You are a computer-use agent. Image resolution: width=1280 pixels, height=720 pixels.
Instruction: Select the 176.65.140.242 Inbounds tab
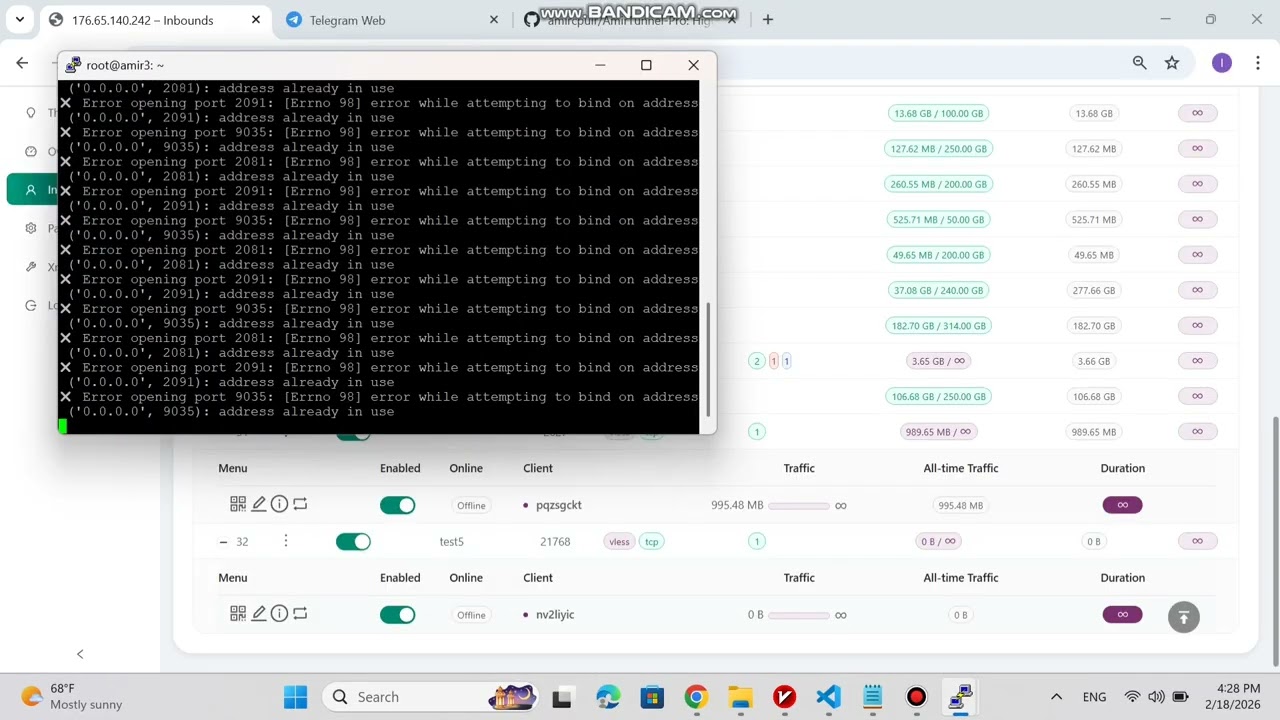point(155,20)
